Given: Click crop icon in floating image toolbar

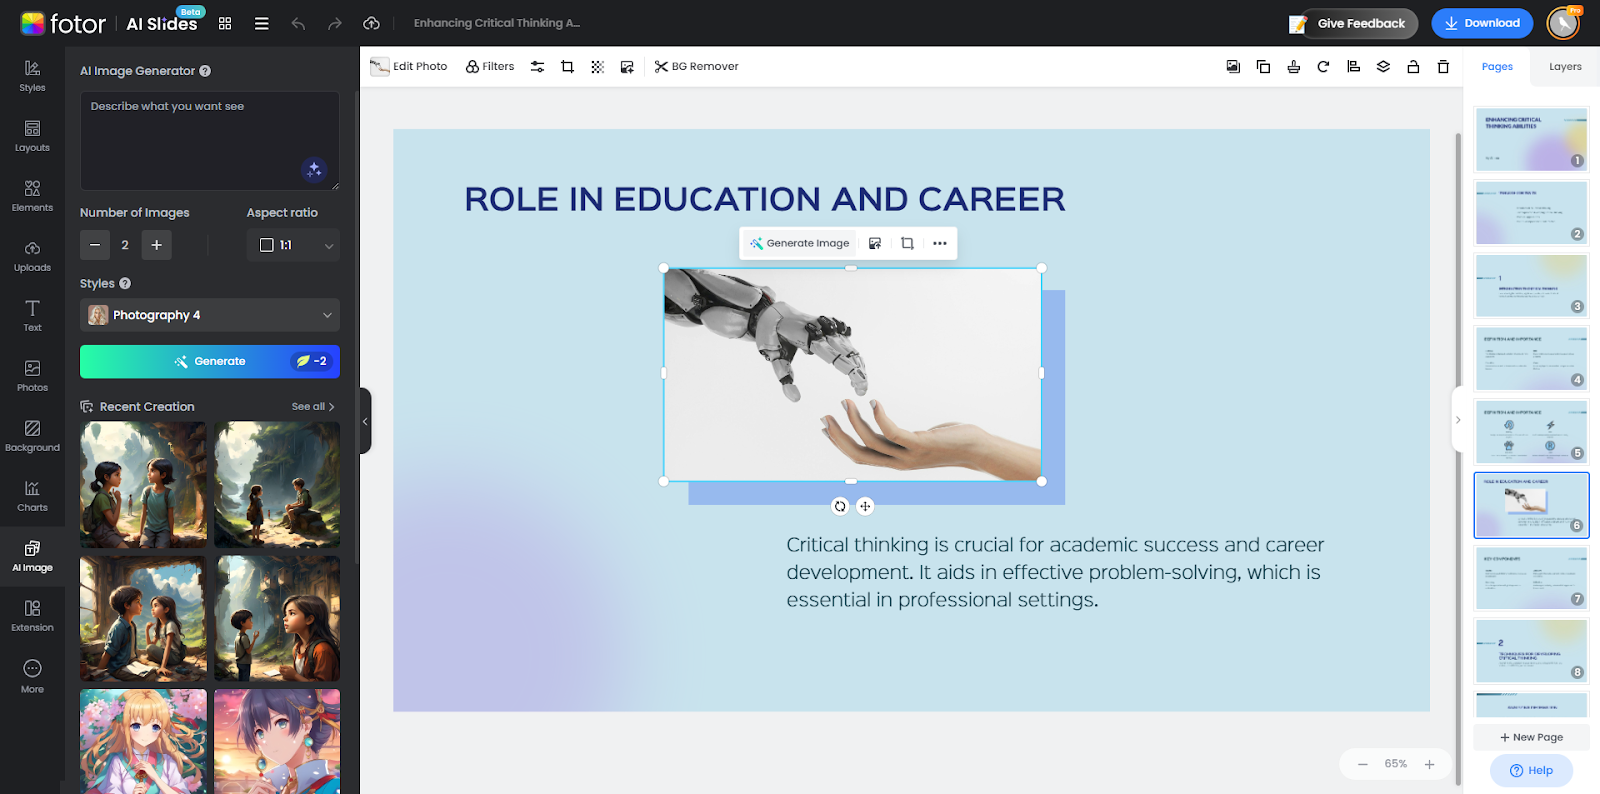Looking at the screenshot, I should (x=907, y=243).
